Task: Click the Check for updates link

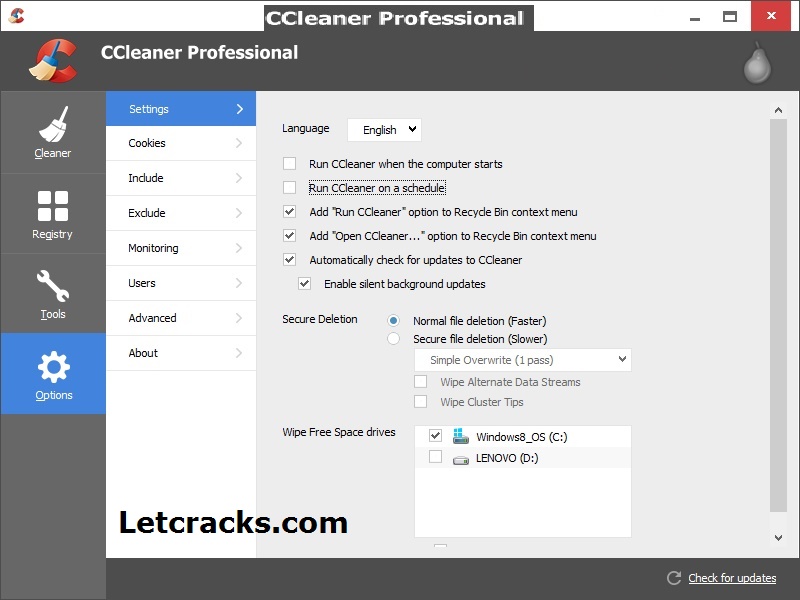Action: tap(732, 578)
